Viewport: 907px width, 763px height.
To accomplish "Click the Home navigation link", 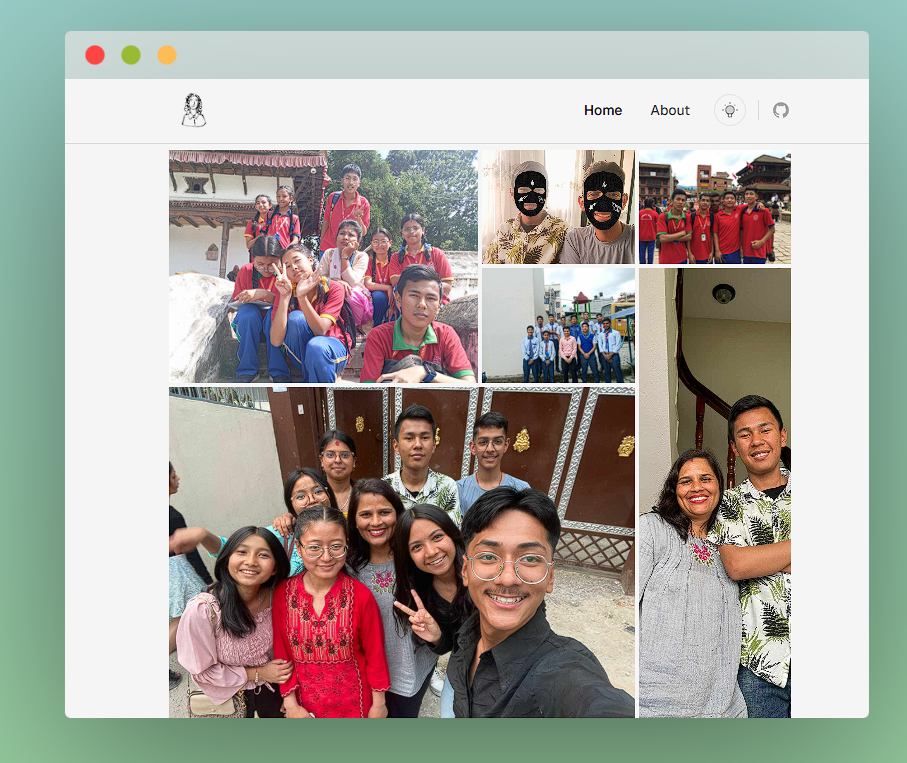I will click(602, 110).
